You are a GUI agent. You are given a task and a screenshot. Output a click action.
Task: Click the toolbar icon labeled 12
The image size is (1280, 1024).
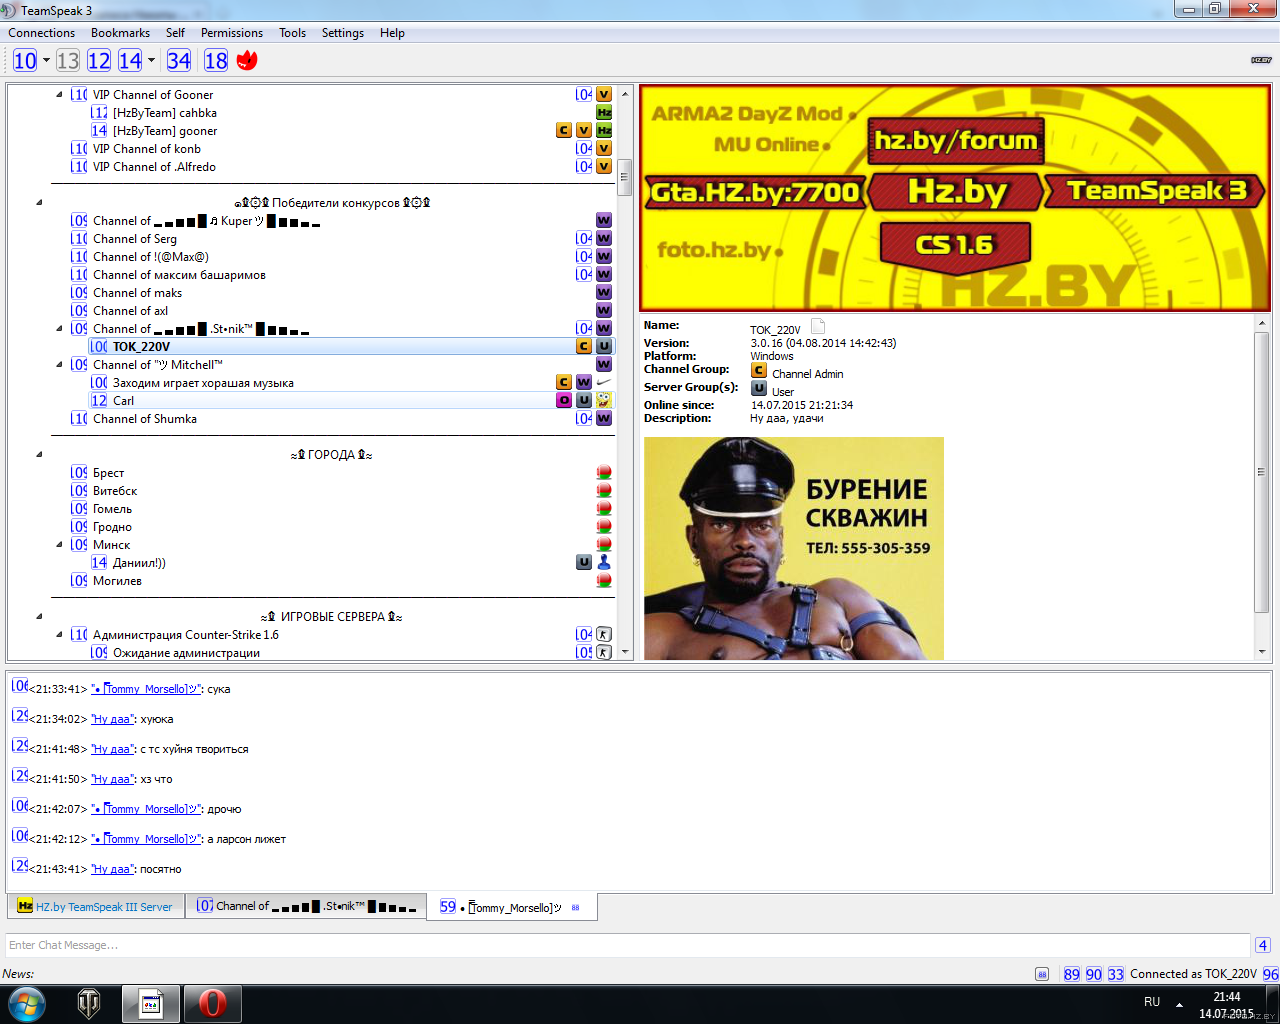99,61
